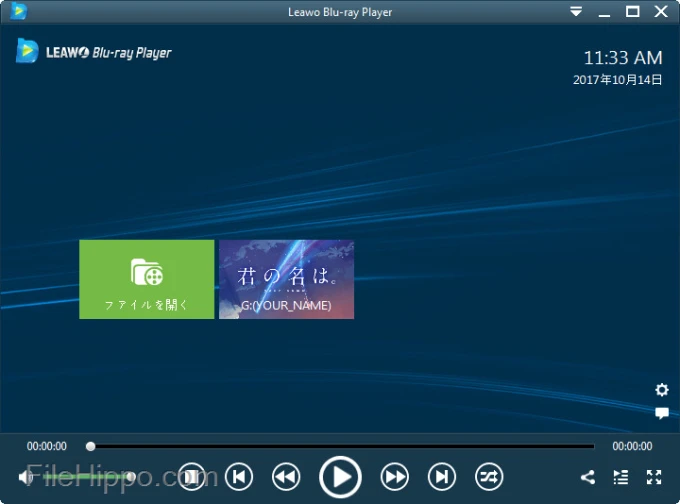Viewport: 680px width, 504px height.
Task: Click the Leawo Blu-ray Player logo
Action: coord(94,51)
